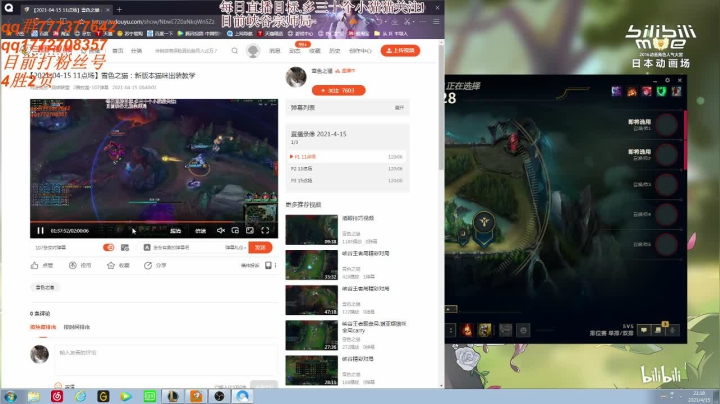Viewport: 720px width, 404px height.
Task: Open recommended video thumbnail with 33:32 duration
Action: pyautogui.click(x=311, y=265)
